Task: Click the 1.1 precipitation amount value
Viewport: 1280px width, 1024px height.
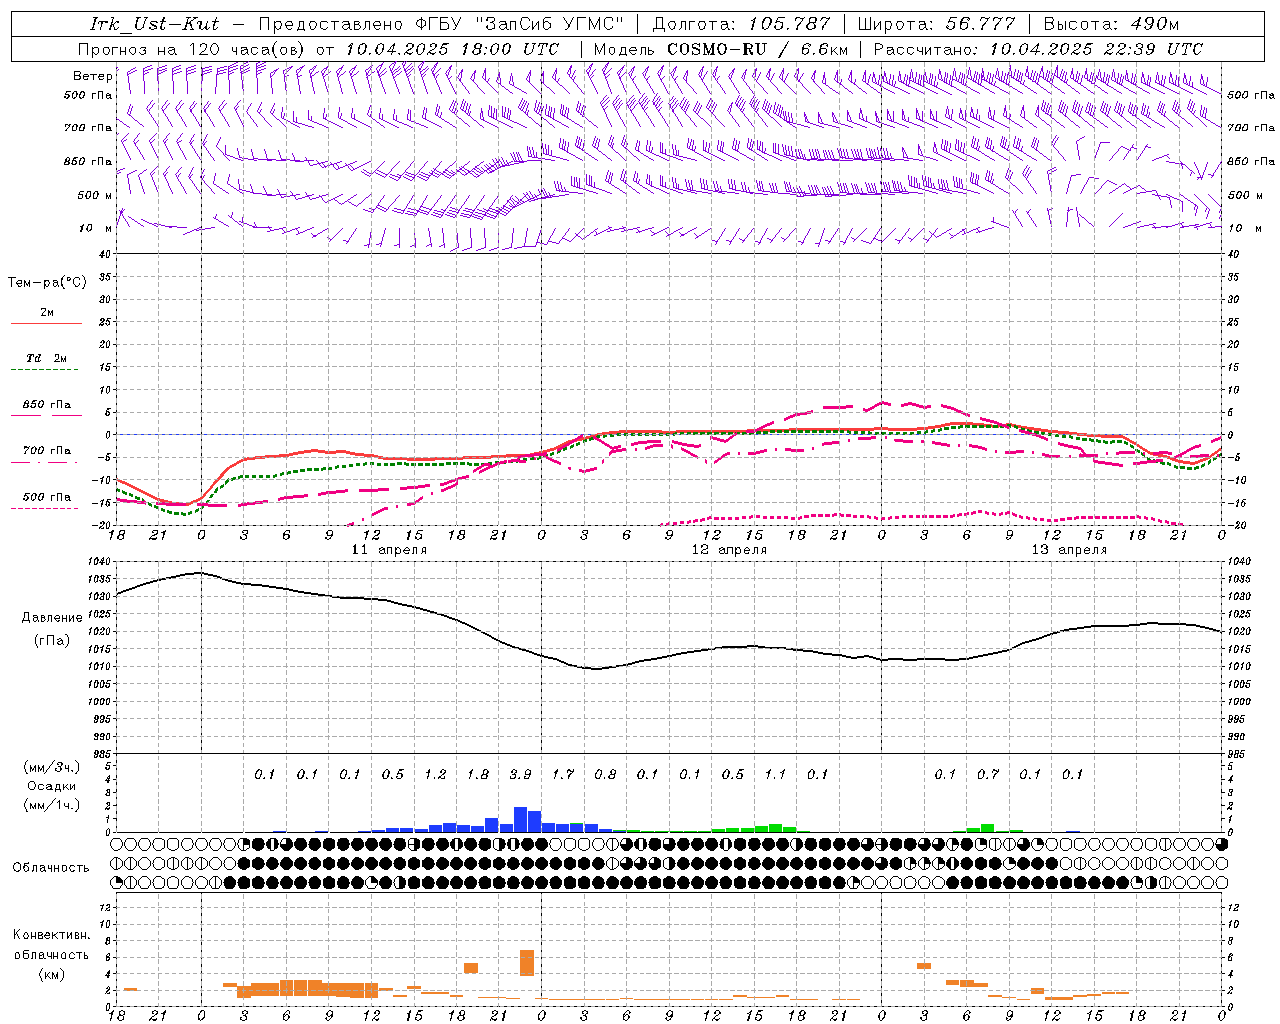Action: (x=775, y=774)
